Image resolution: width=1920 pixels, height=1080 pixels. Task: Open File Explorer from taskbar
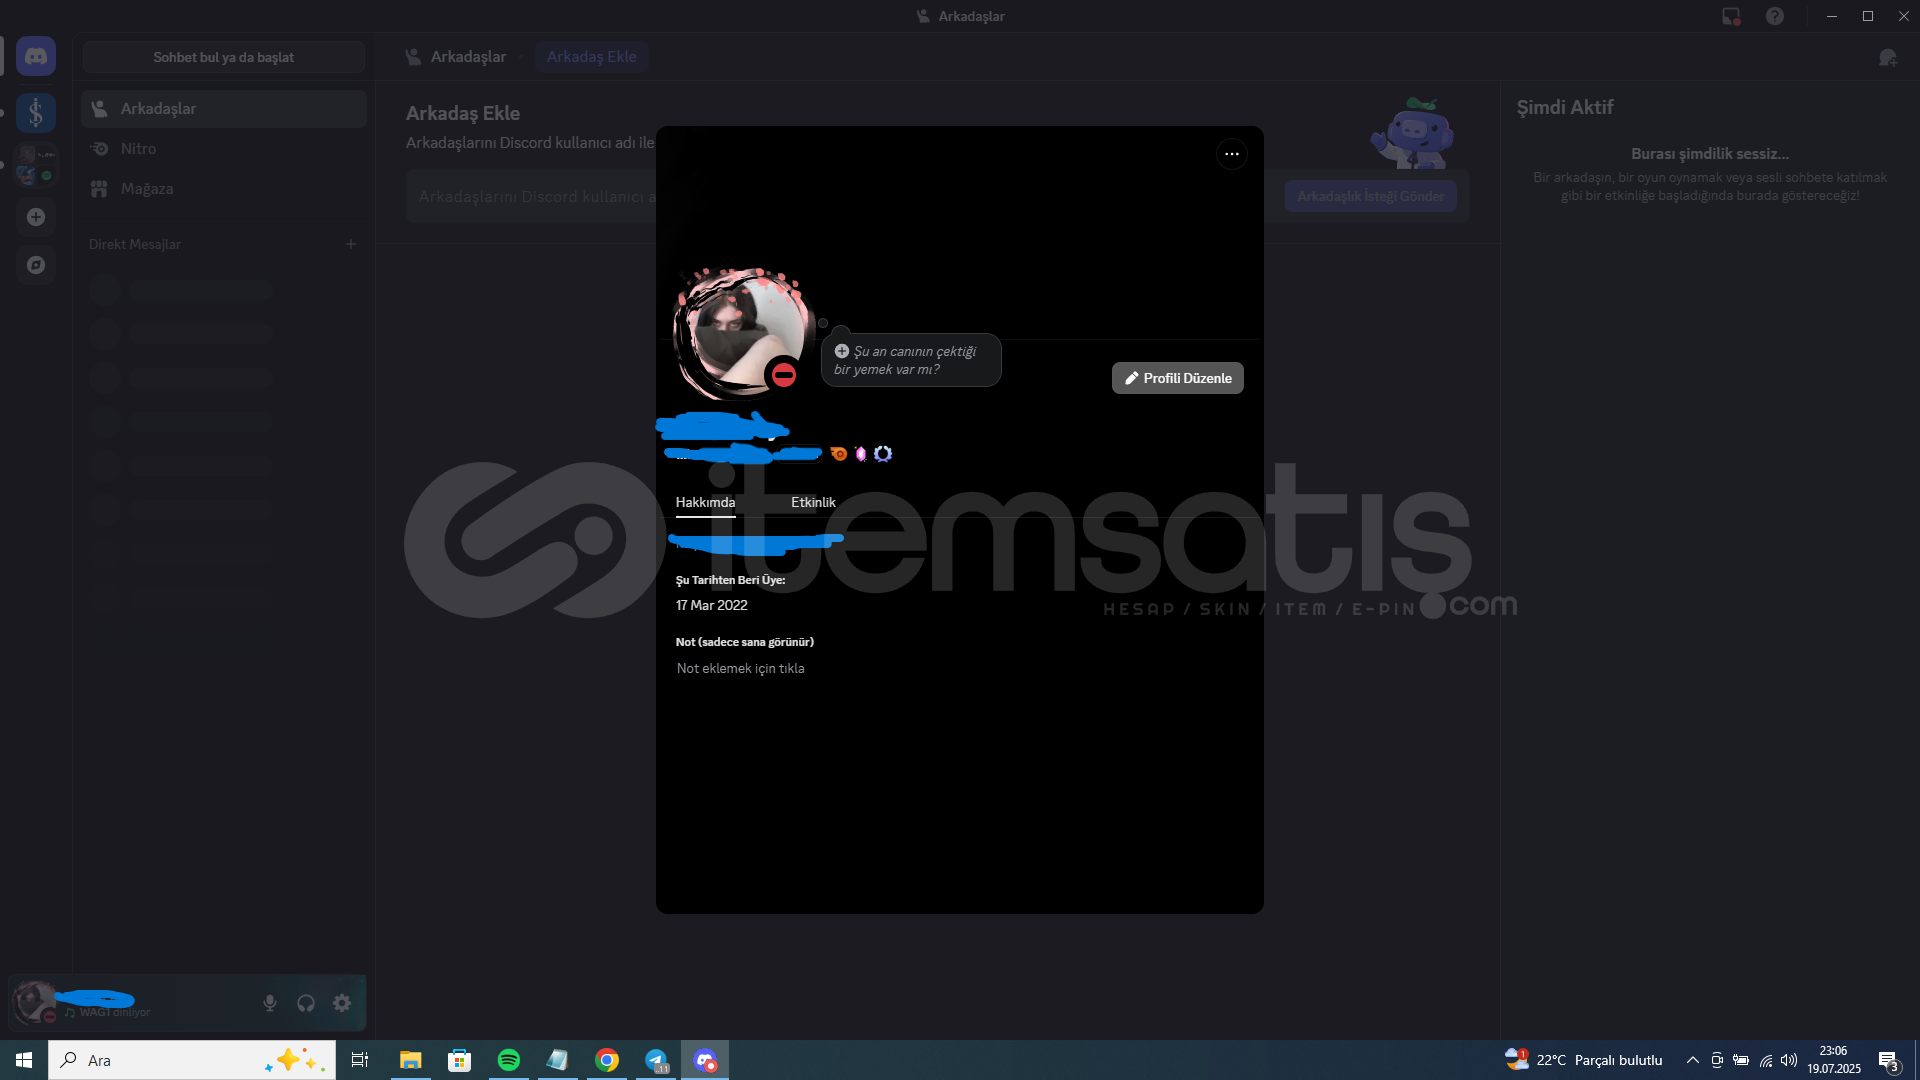[x=410, y=1060]
